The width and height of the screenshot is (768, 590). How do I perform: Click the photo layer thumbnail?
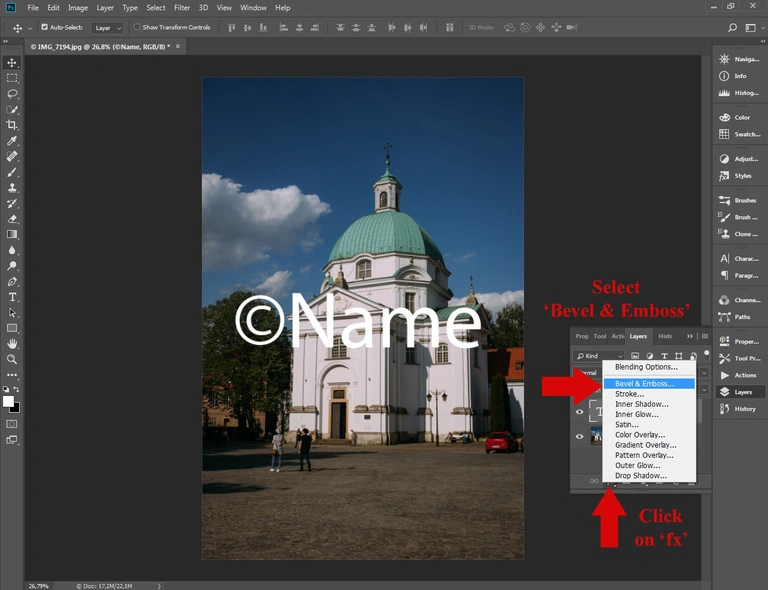click(x=596, y=436)
